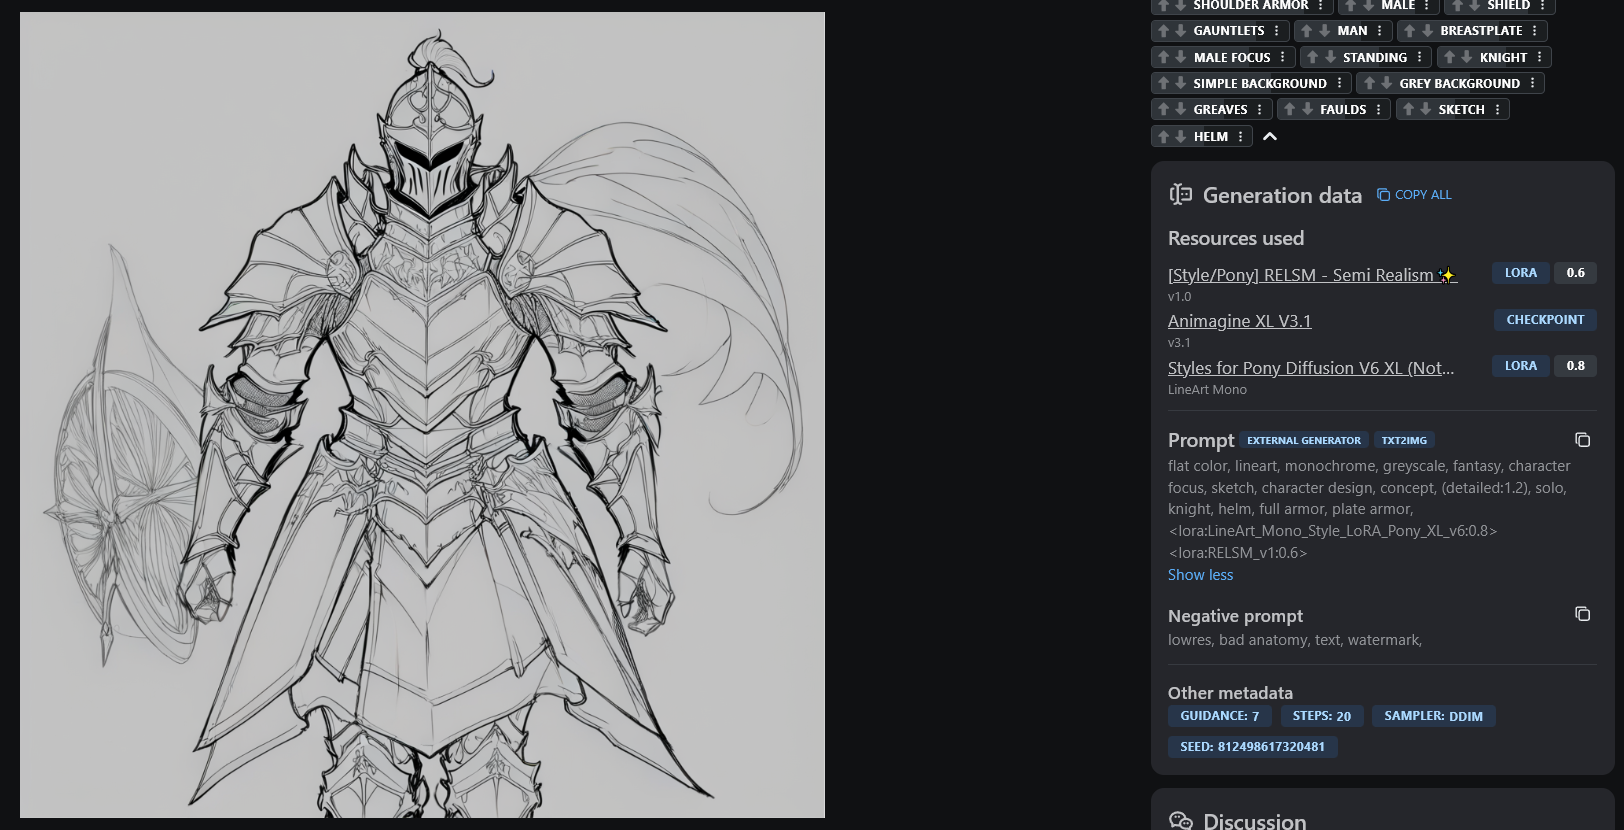Image resolution: width=1624 pixels, height=830 pixels.
Task: Upvote the KNIGHT tag
Action: coord(1450,57)
